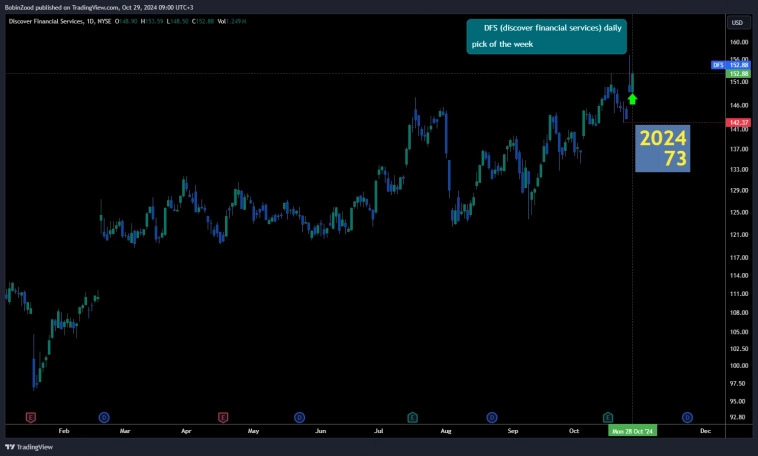This screenshot has height=456, width=758.
Task: Click the blue DFS price label
Action: click(x=717, y=65)
